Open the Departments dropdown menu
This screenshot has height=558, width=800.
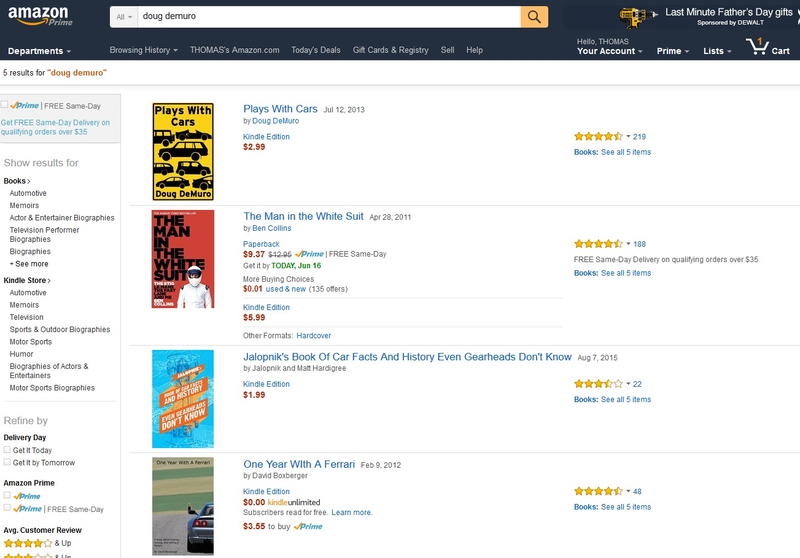(x=39, y=51)
